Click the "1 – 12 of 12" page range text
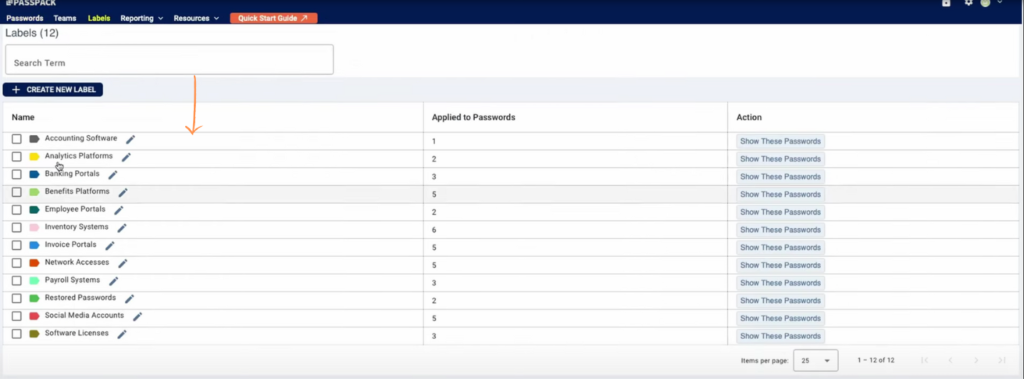1024x379 pixels. 876,360
